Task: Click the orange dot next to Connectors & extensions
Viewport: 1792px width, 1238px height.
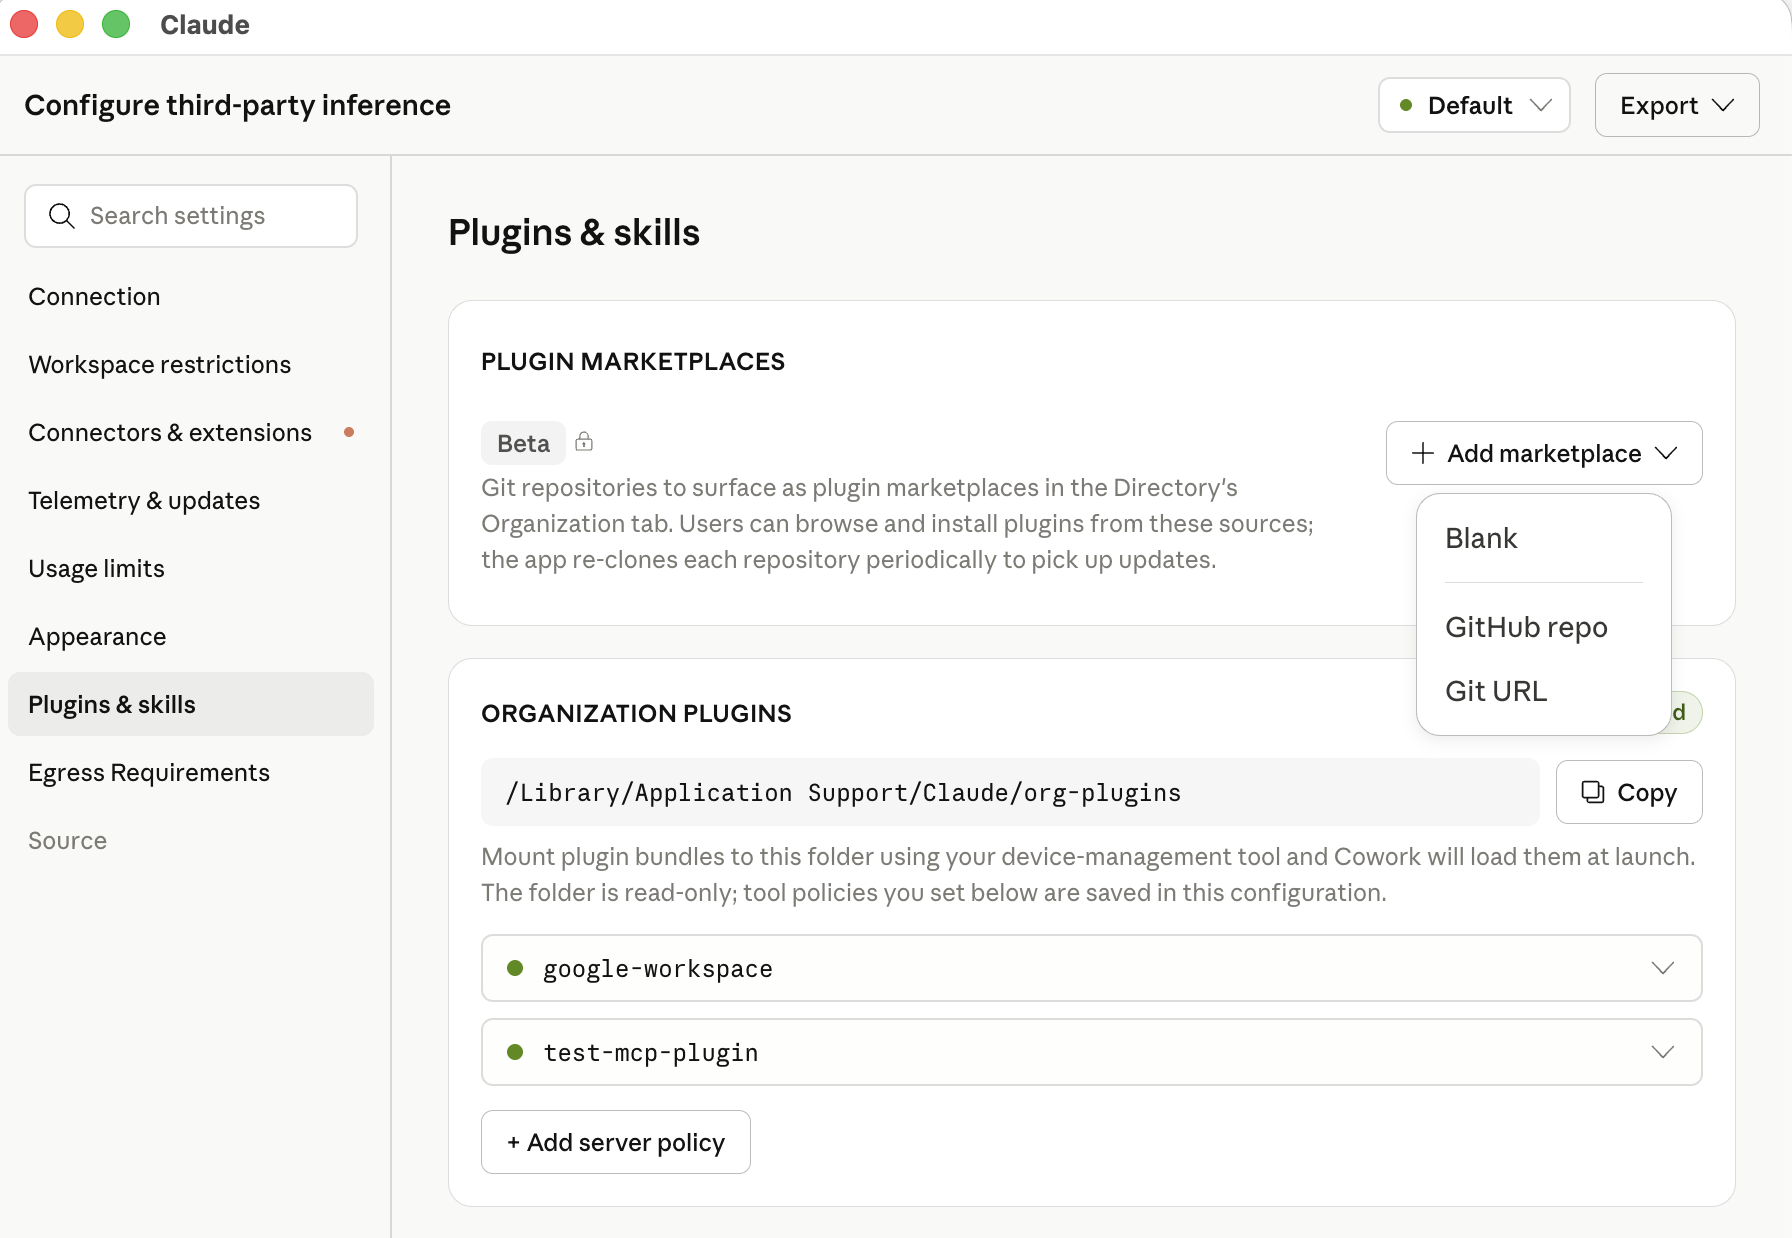Action: click(349, 432)
